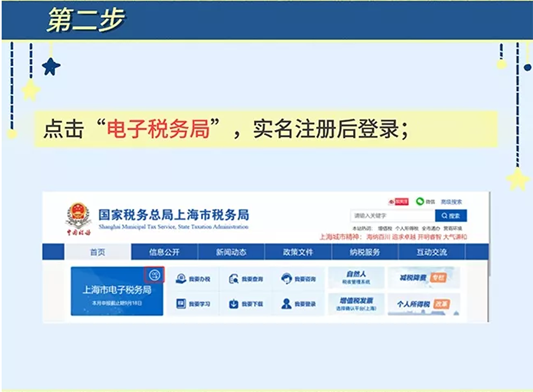Screen dimensions: 533x392
Task: Select the 我要查询 magnifier icon
Action: click(234, 279)
